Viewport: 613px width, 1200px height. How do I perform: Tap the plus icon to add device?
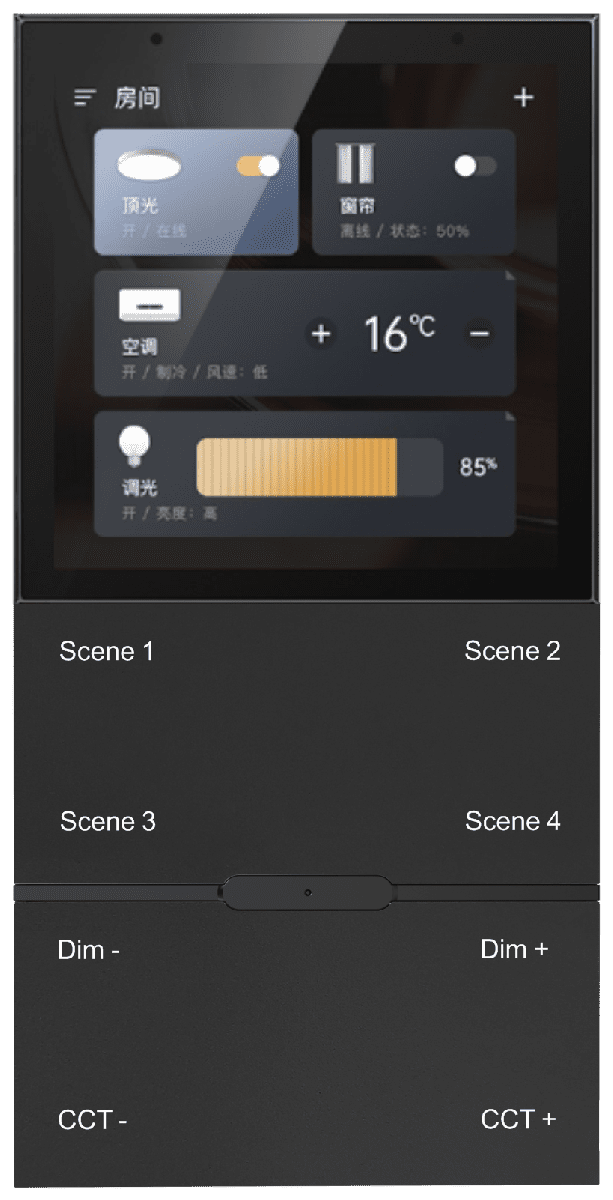(x=523, y=97)
